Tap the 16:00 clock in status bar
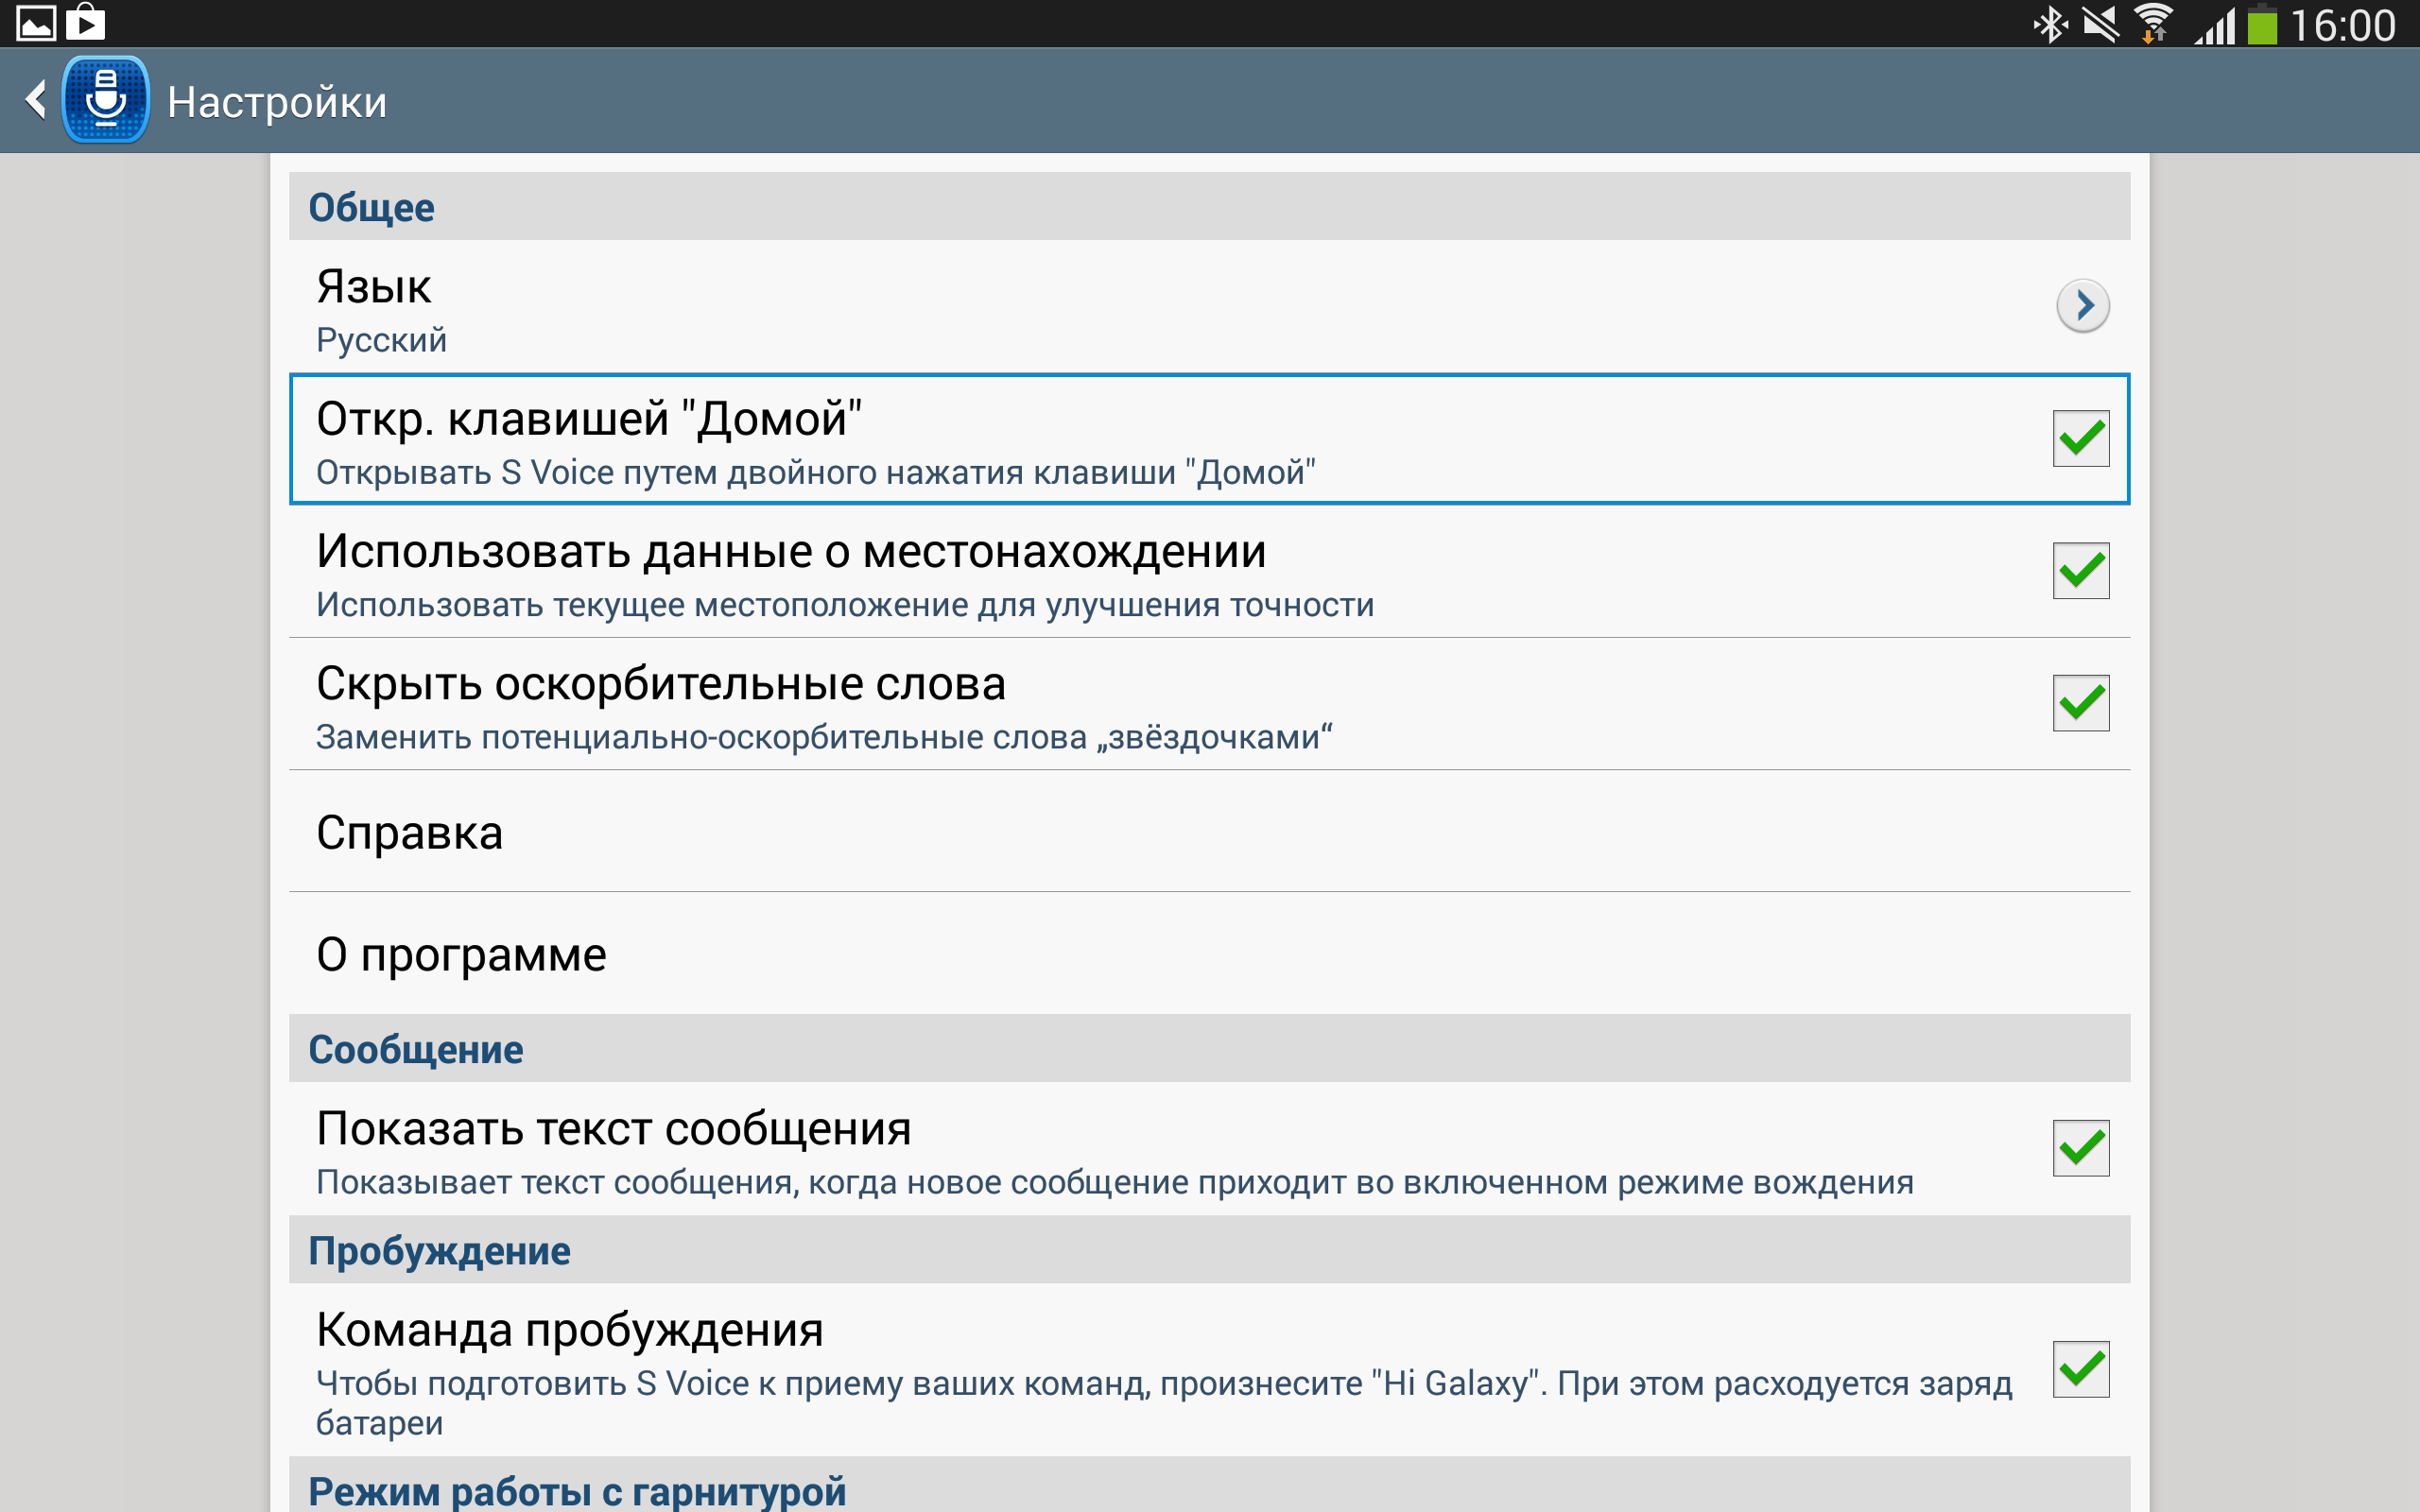 [x=2343, y=25]
